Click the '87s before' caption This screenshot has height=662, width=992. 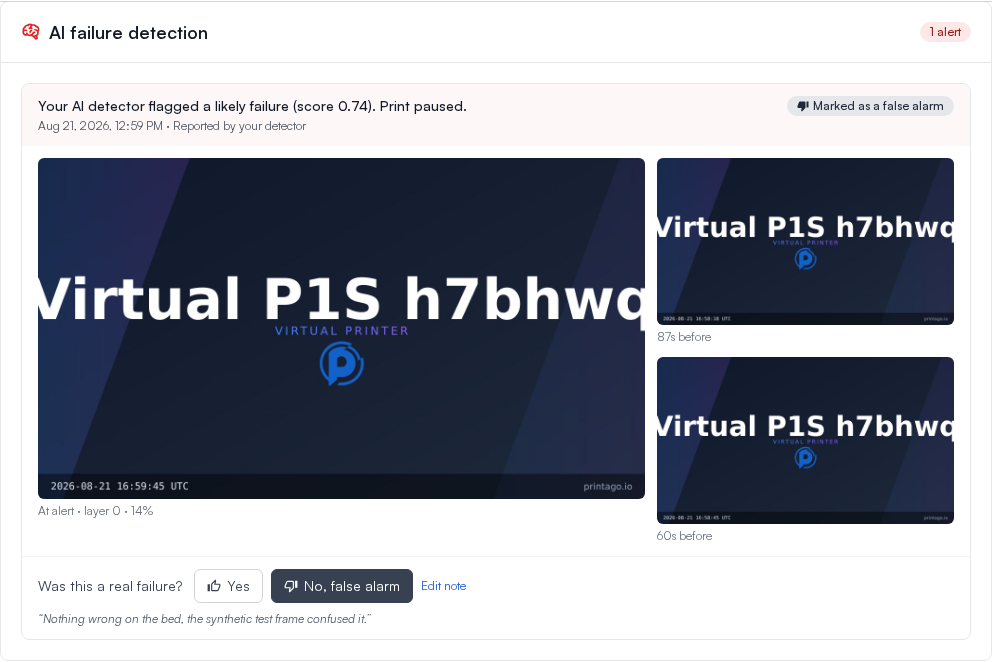pos(684,337)
